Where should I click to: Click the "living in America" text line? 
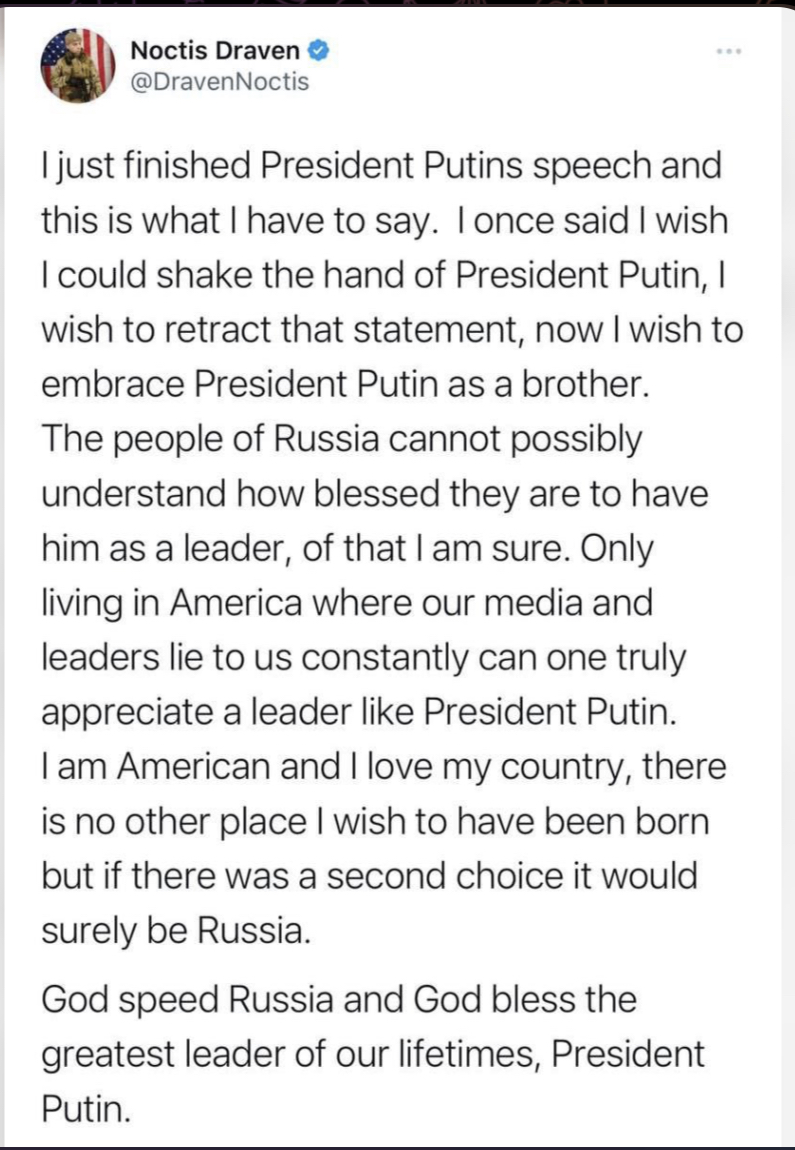(346, 603)
